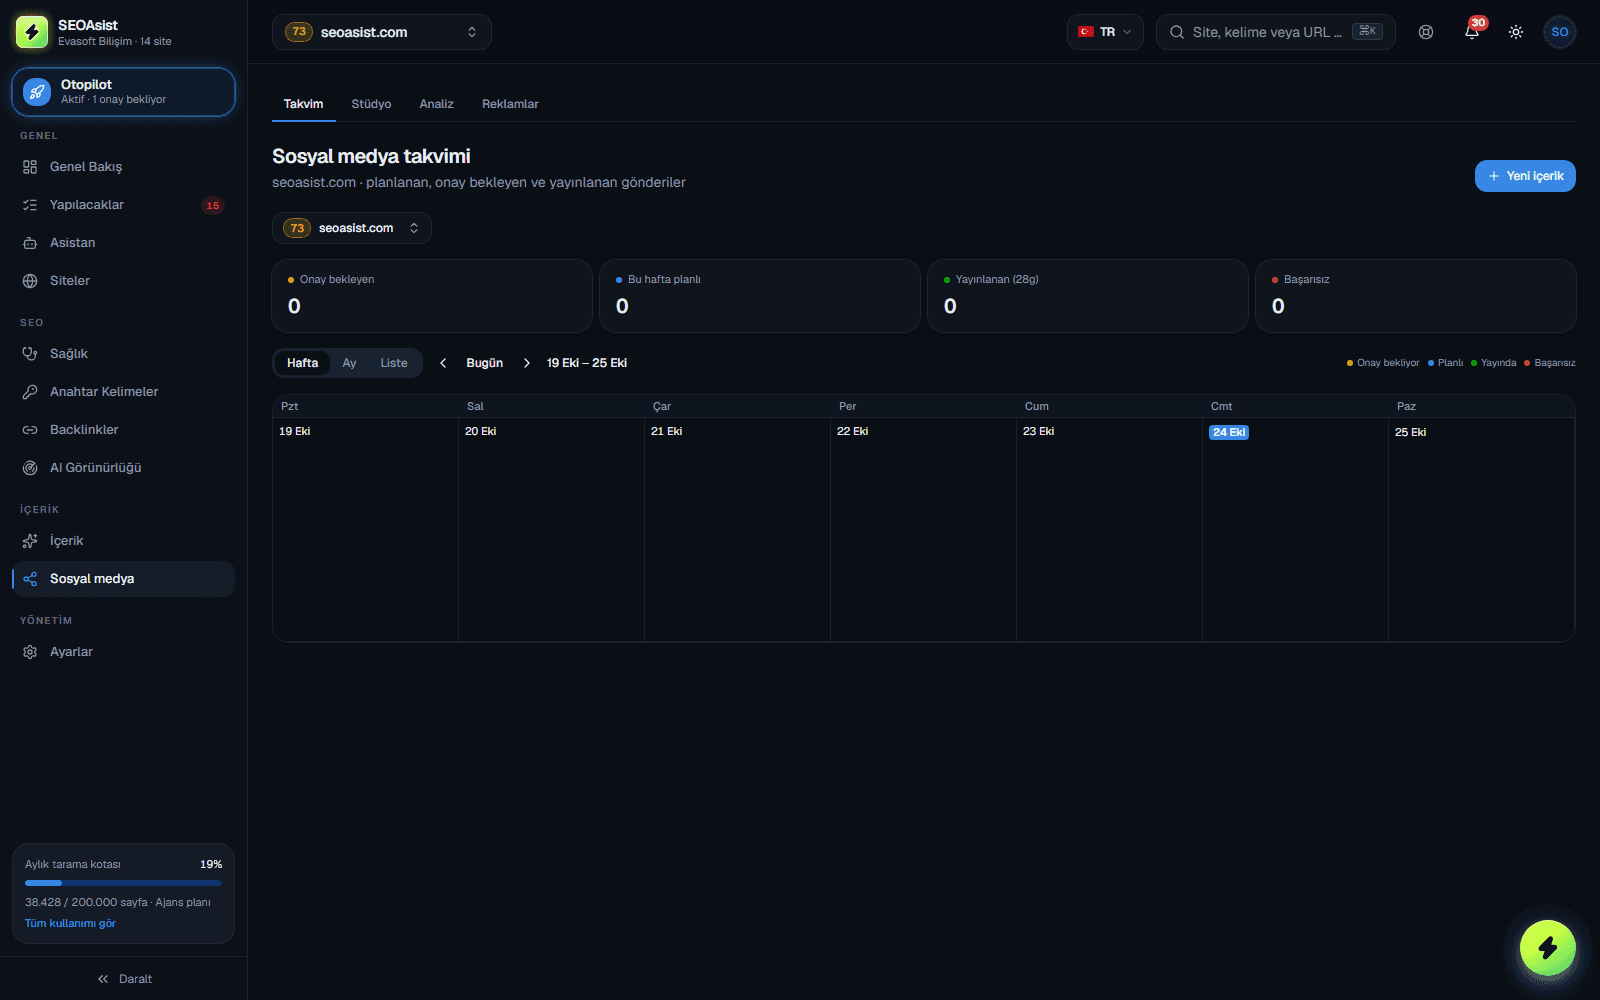
Task: Open Anahtar Kelimeler key icon
Action: (30, 392)
